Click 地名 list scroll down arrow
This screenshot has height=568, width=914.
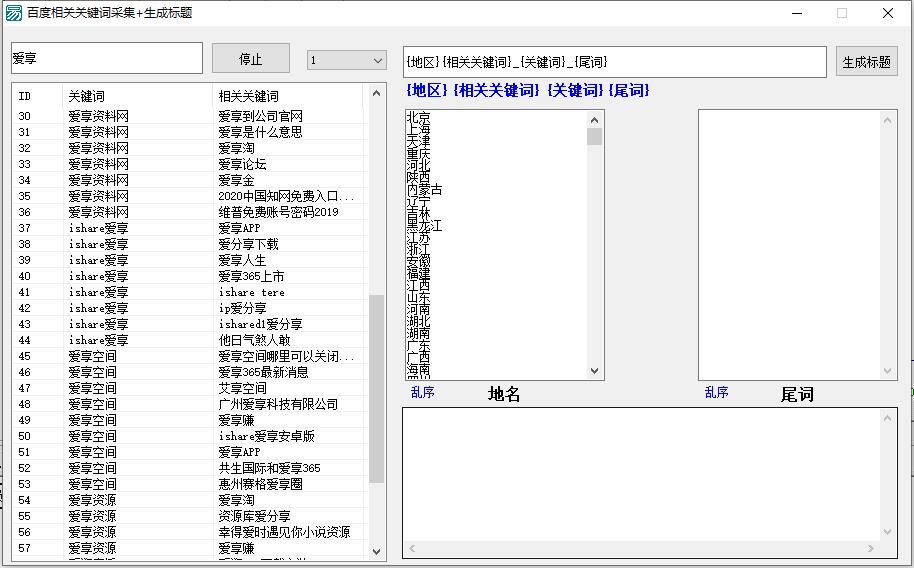(x=595, y=370)
